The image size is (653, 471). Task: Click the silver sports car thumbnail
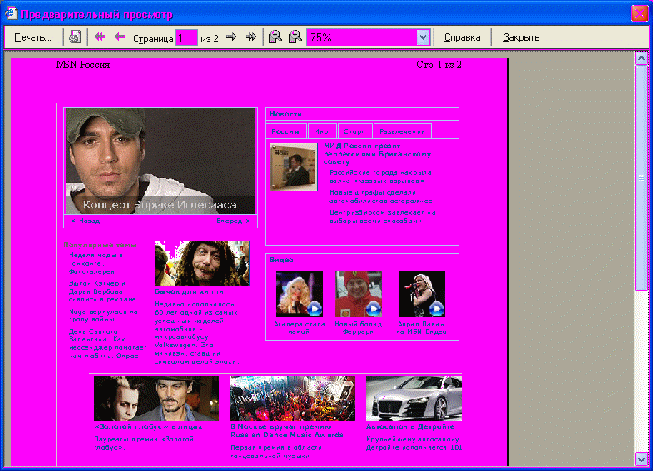(x=413, y=398)
